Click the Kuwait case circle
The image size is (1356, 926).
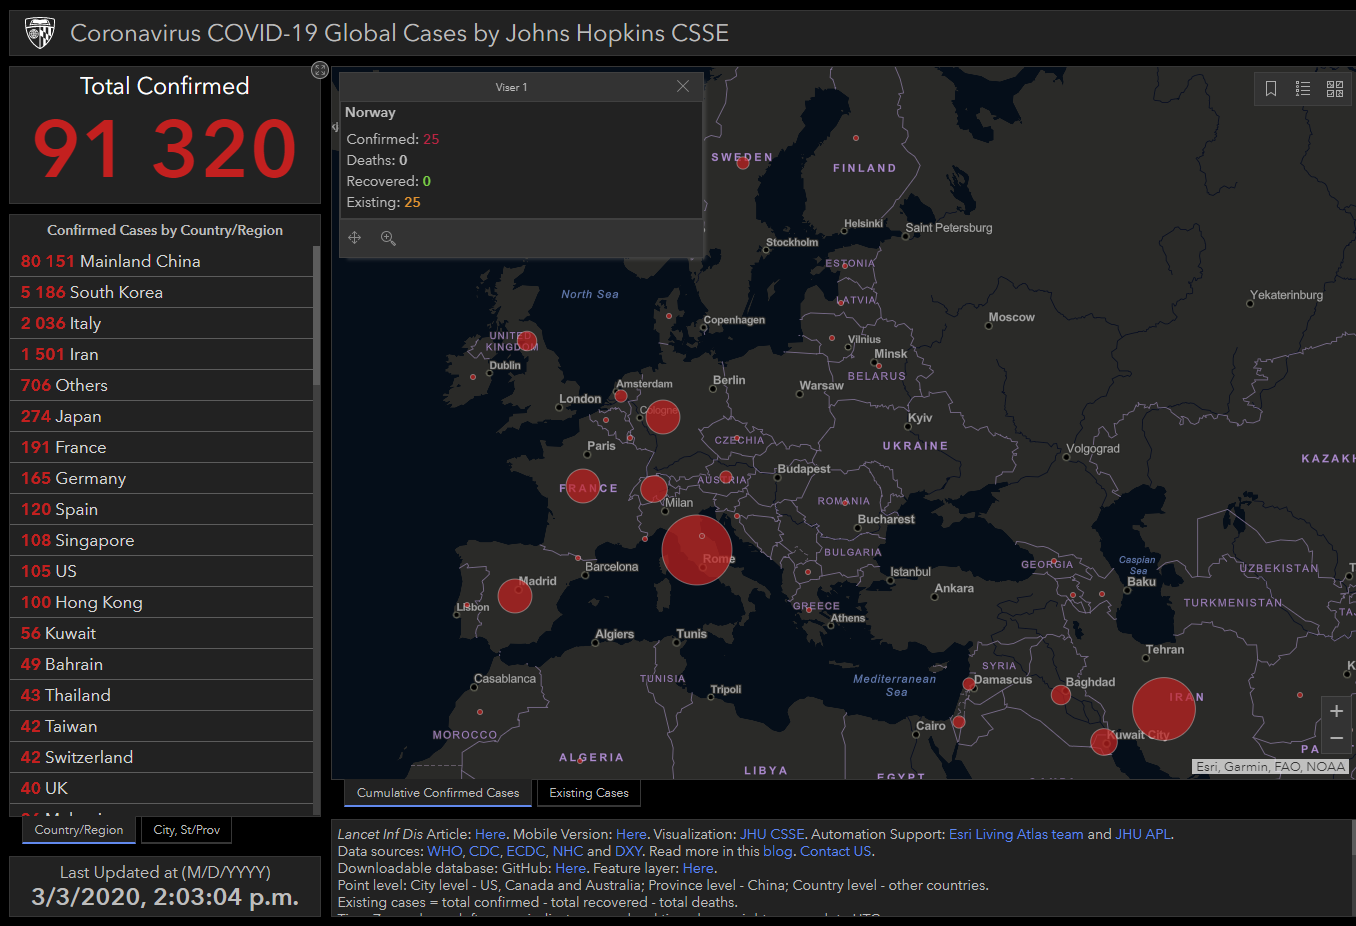[x=1104, y=742]
